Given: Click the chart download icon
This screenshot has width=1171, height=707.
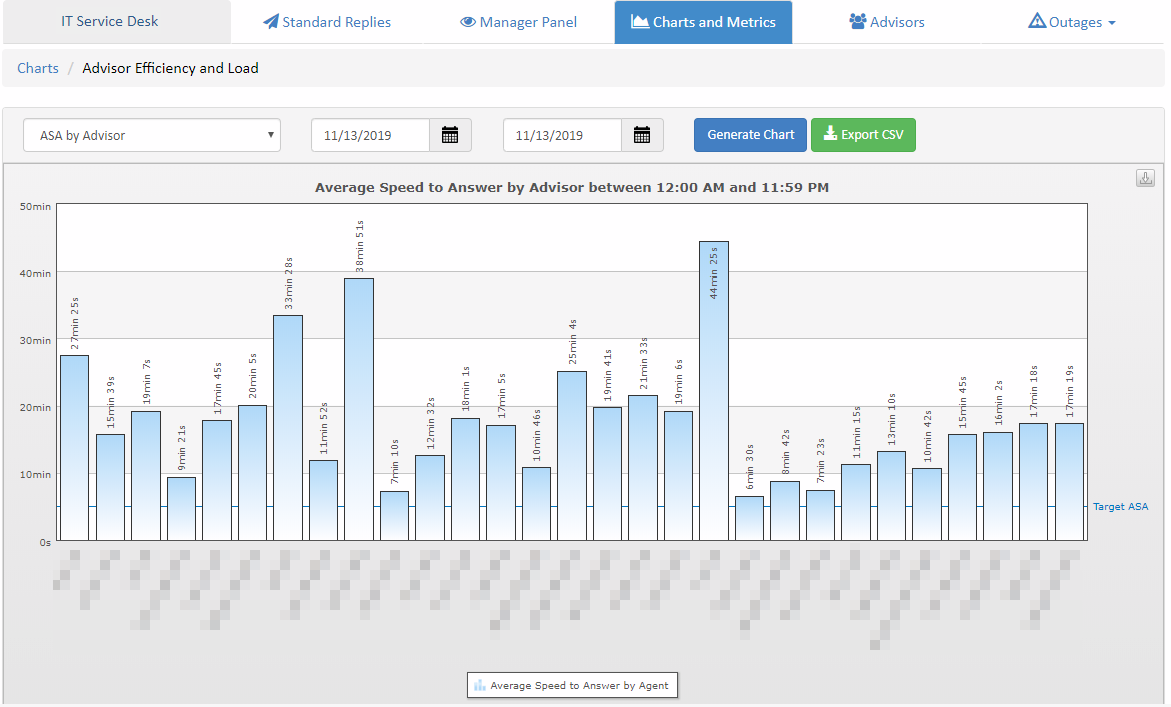Looking at the screenshot, I should coord(1145,178).
